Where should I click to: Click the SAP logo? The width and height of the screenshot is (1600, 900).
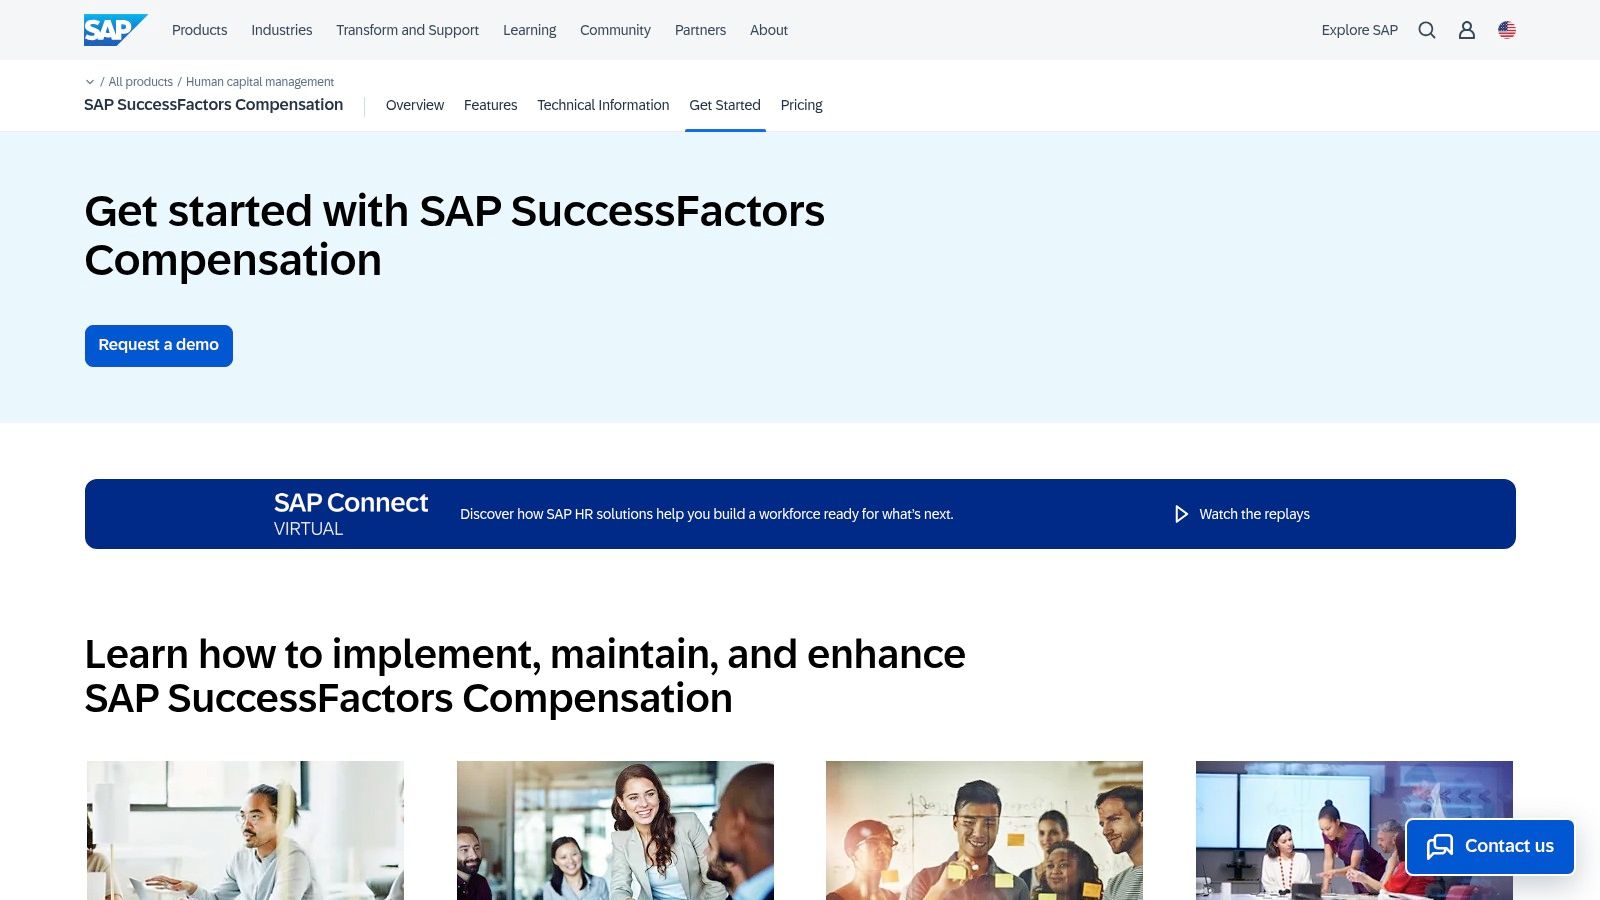click(114, 29)
